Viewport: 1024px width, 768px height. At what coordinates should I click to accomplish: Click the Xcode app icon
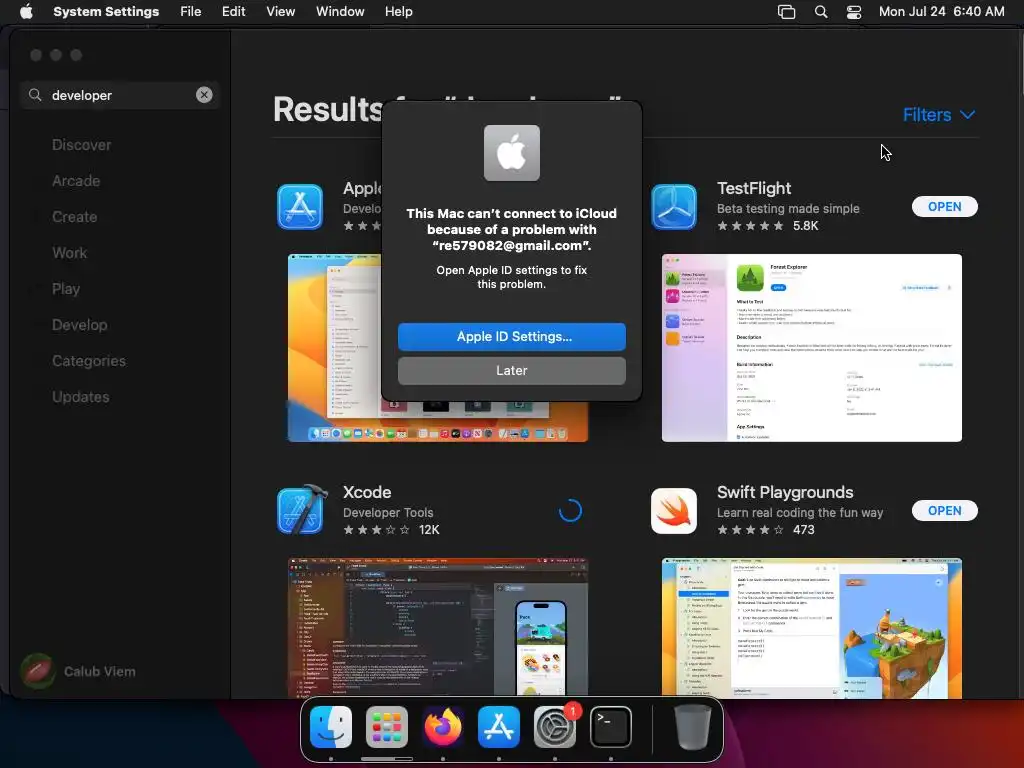pyautogui.click(x=301, y=510)
